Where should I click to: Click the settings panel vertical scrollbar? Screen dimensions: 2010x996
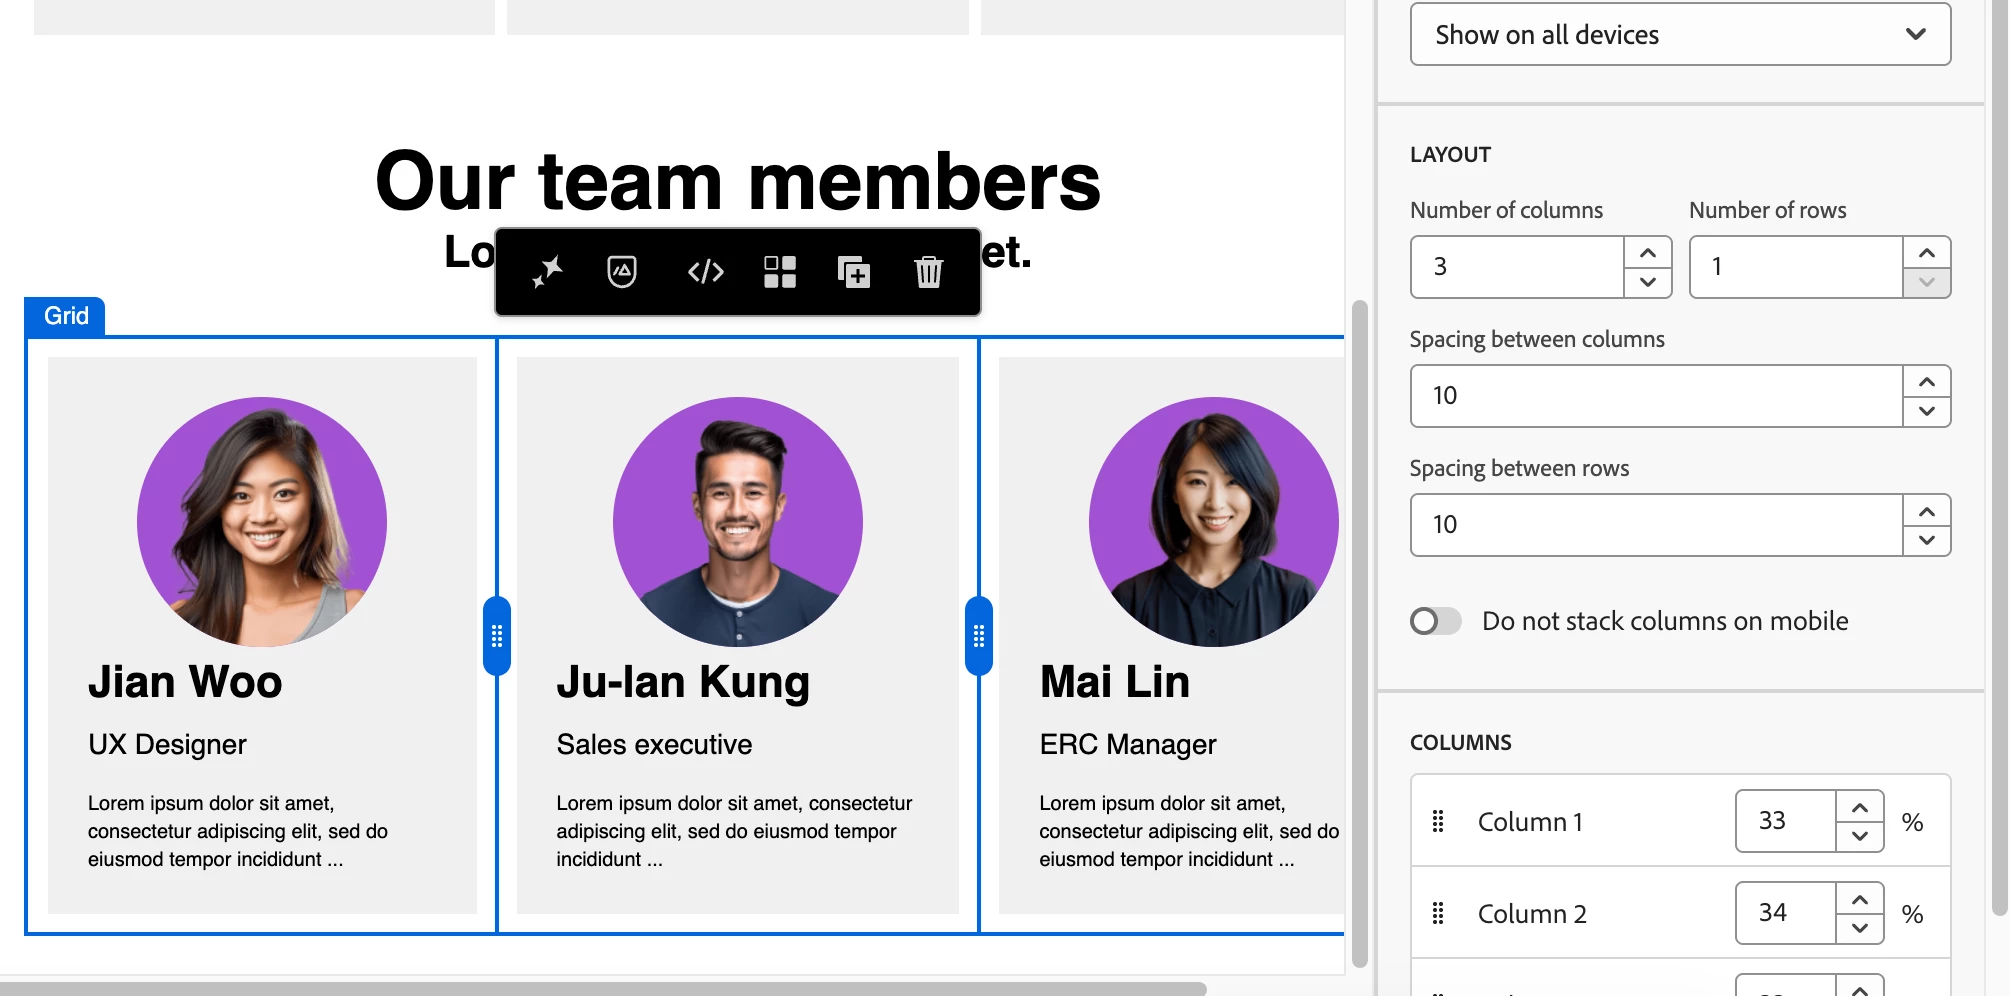(1999, 458)
